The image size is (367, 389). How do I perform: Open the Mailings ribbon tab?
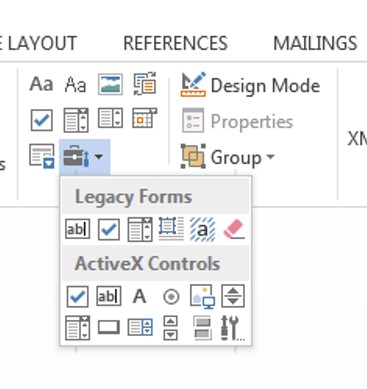click(x=315, y=43)
